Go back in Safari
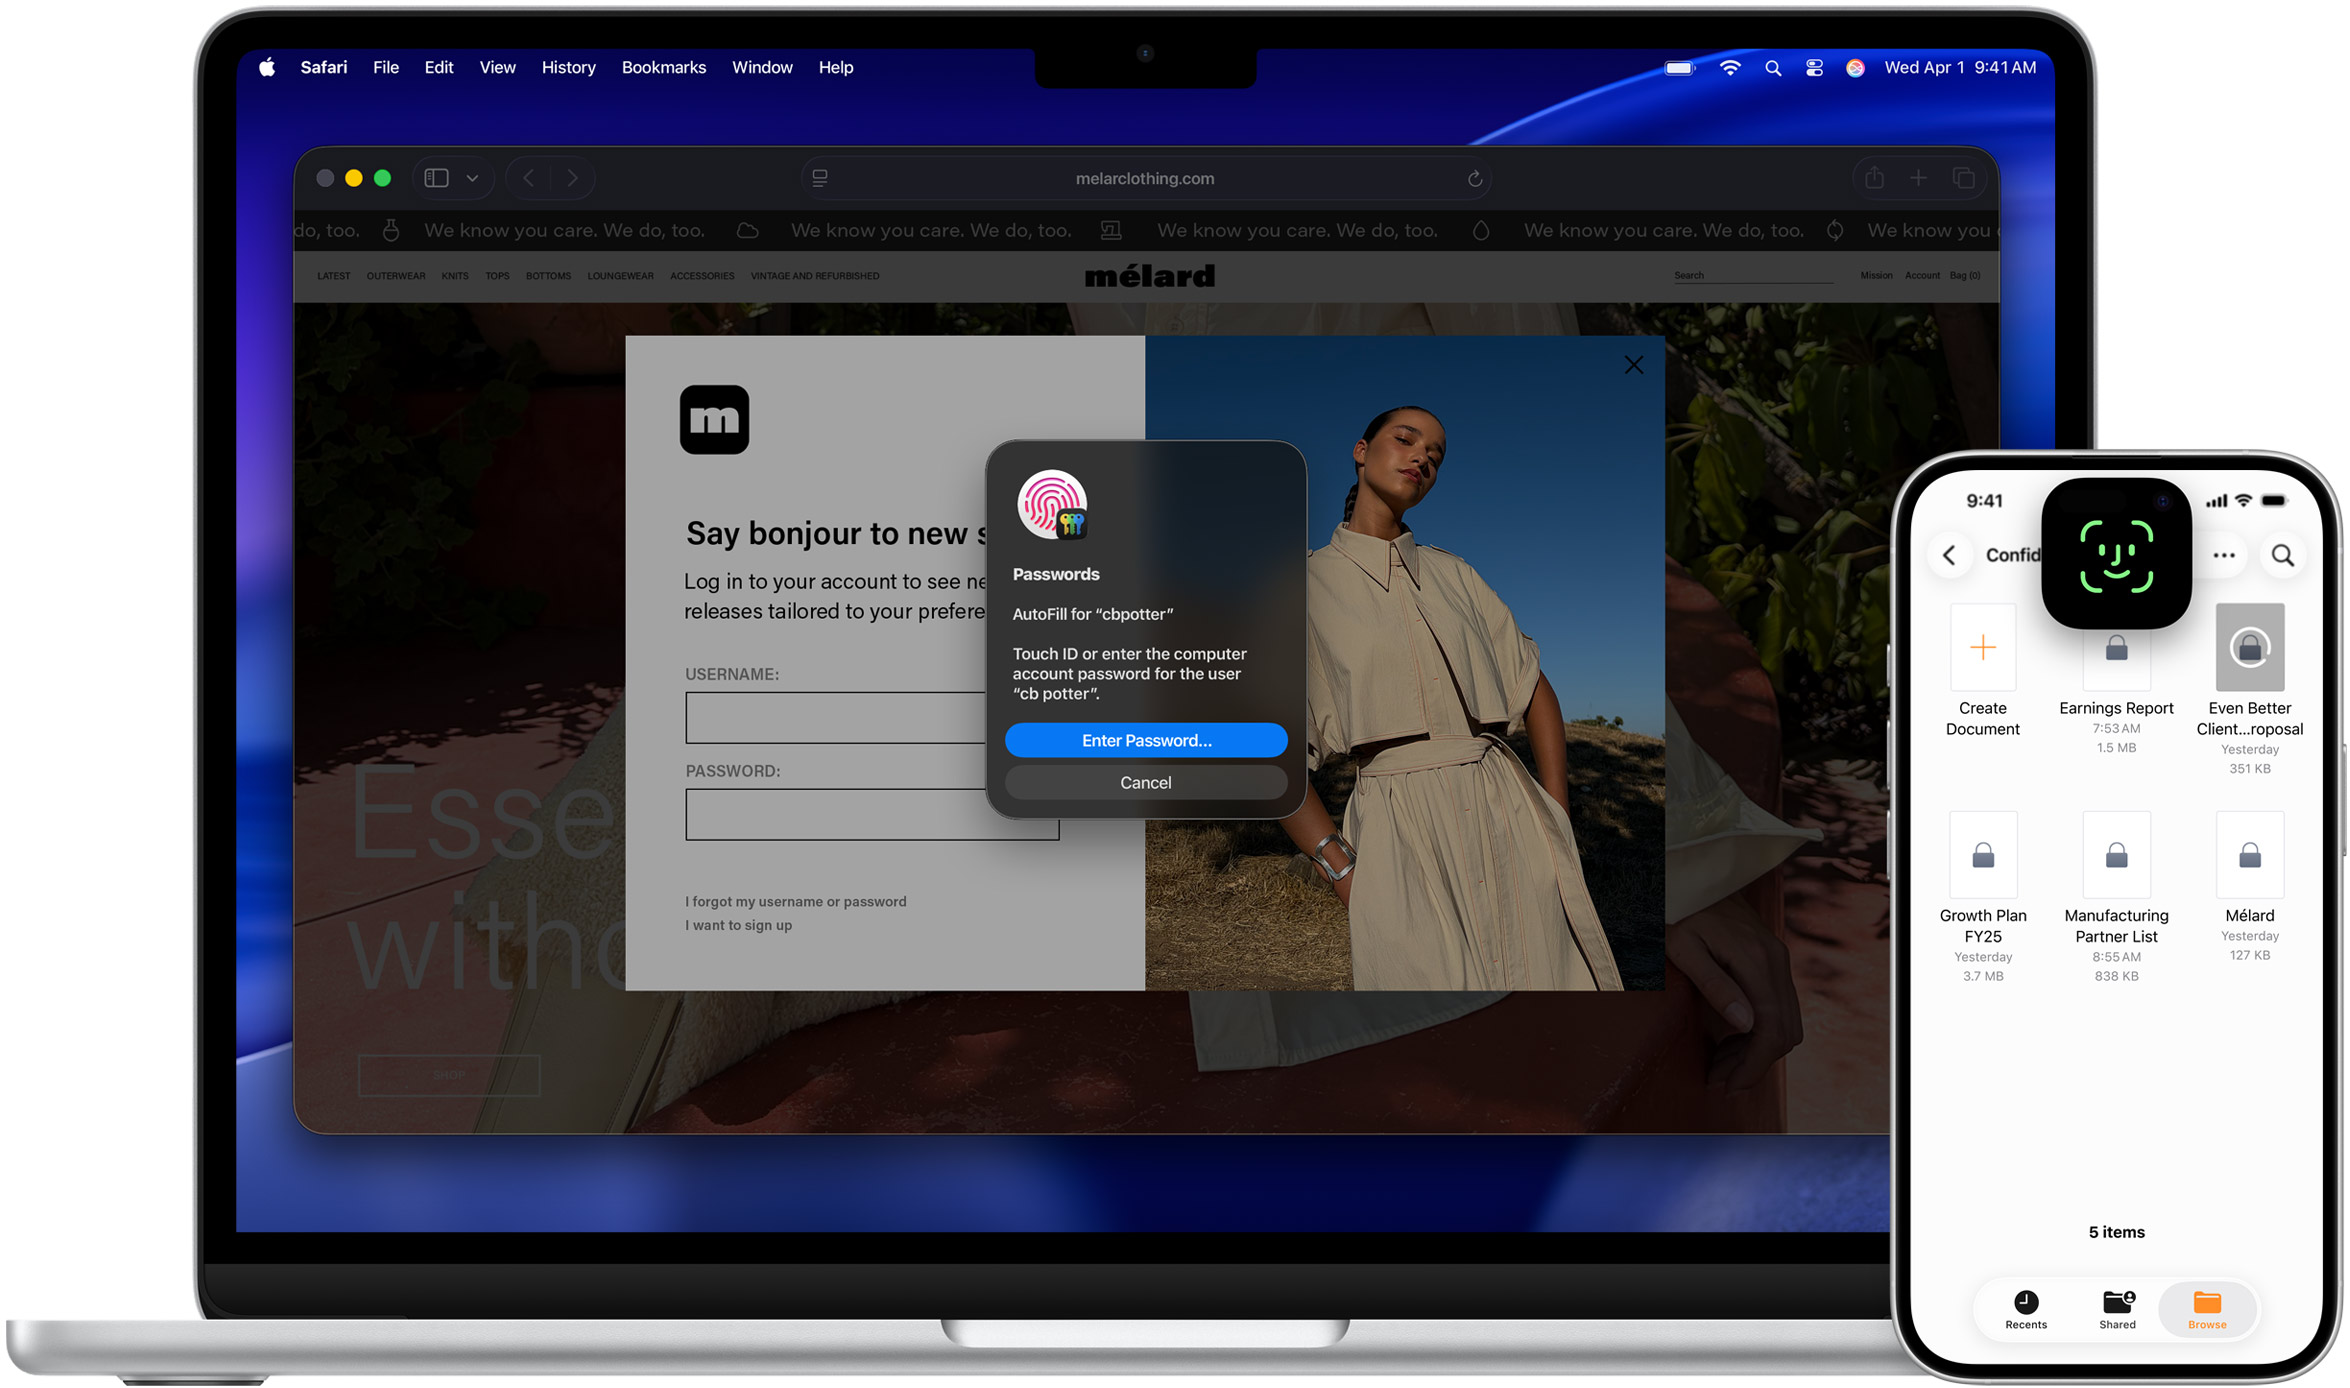 [529, 178]
